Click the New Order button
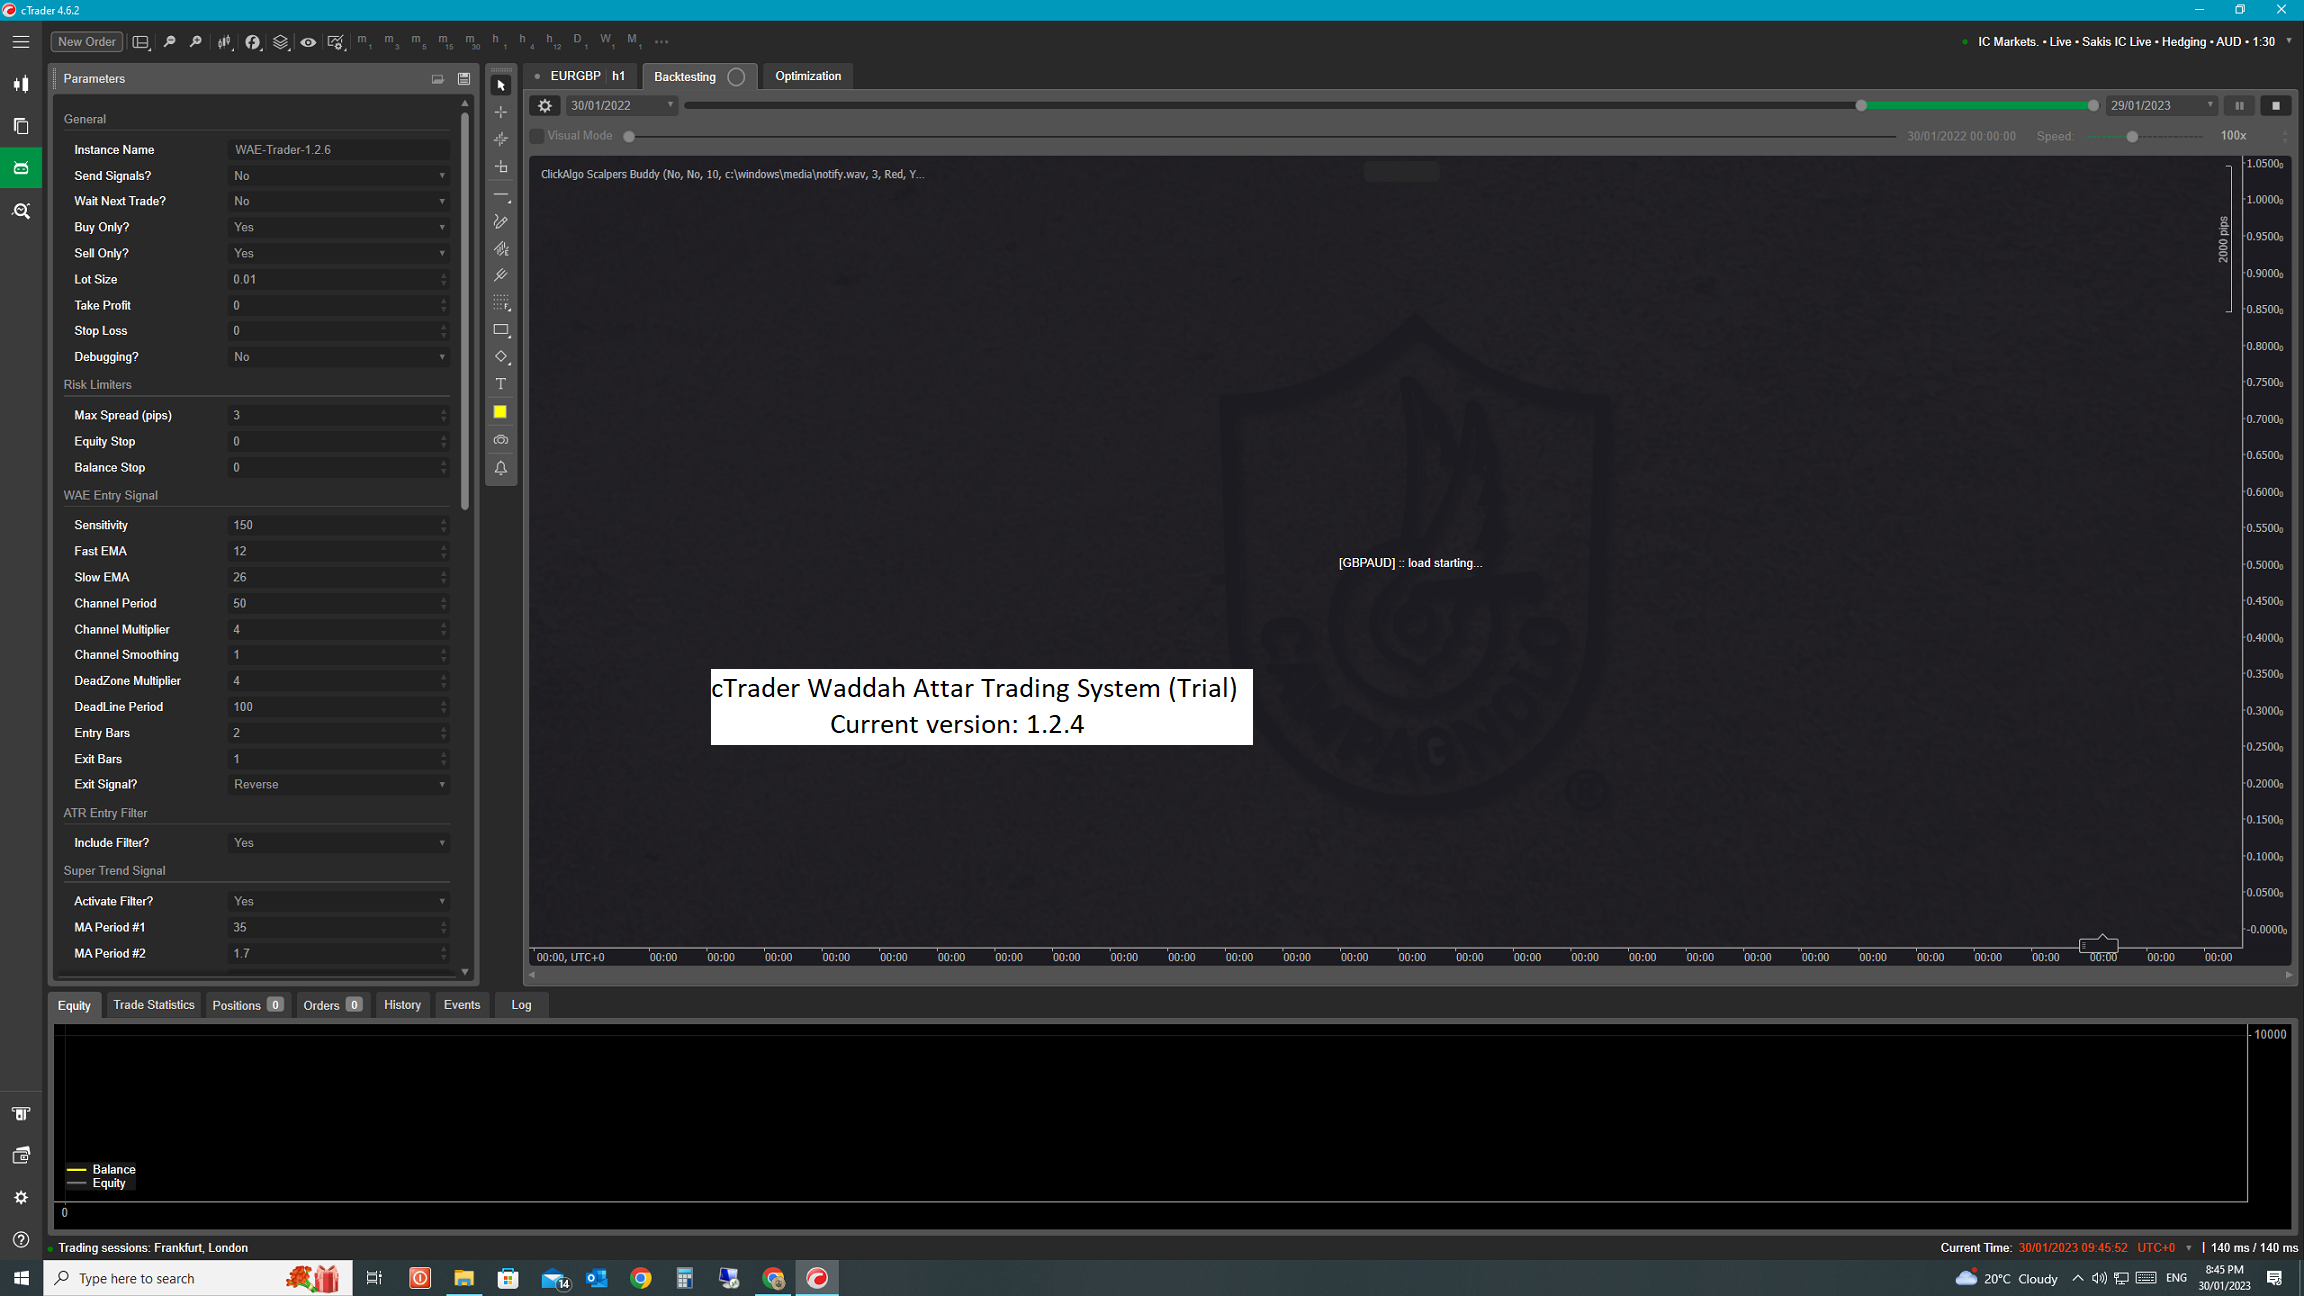The image size is (2304, 1296). click(x=87, y=42)
